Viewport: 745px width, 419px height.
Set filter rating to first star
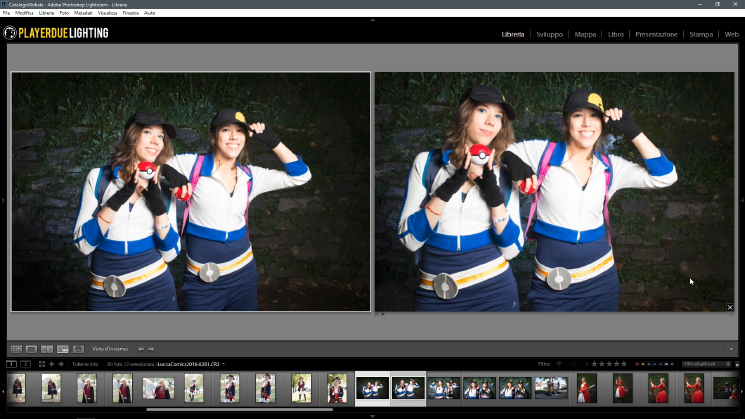tap(594, 364)
